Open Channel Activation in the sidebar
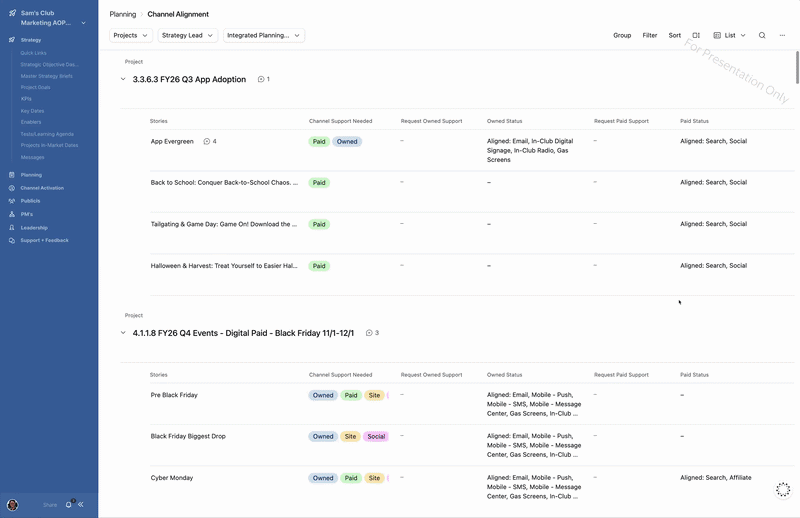 pyautogui.click(x=42, y=188)
